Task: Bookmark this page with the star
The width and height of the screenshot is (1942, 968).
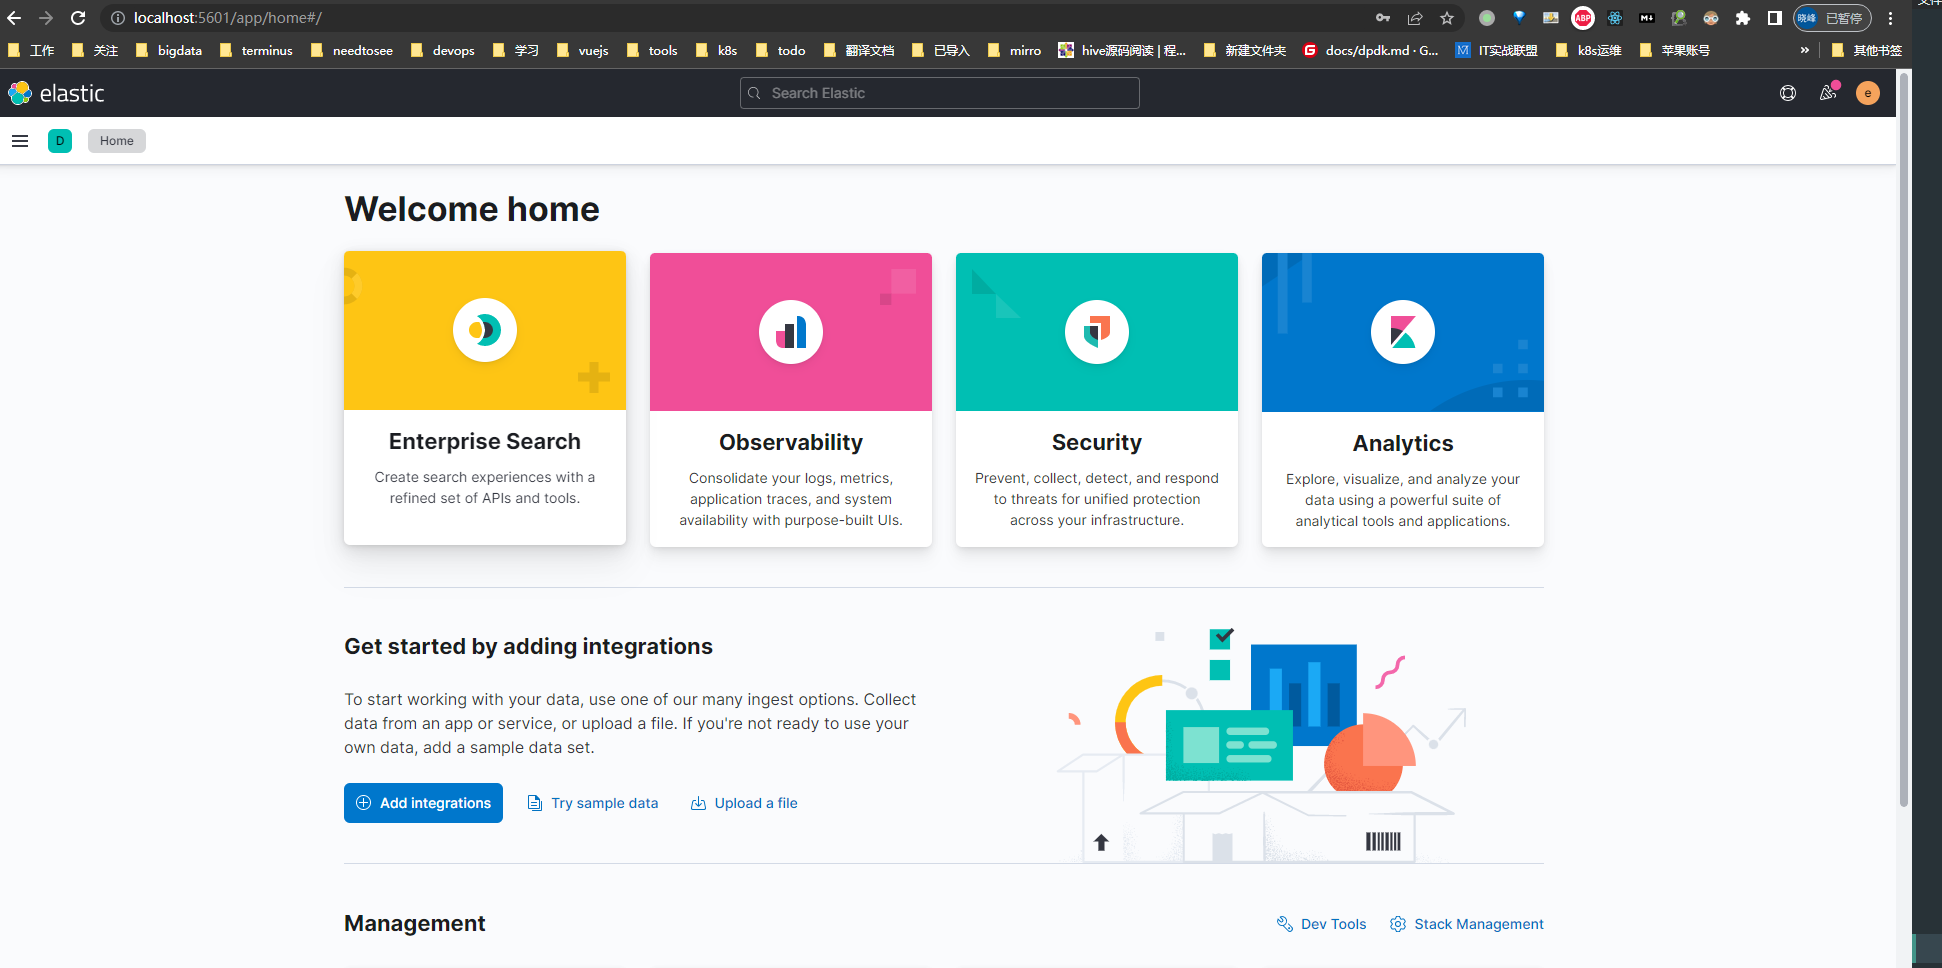Action: [x=1447, y=18]
